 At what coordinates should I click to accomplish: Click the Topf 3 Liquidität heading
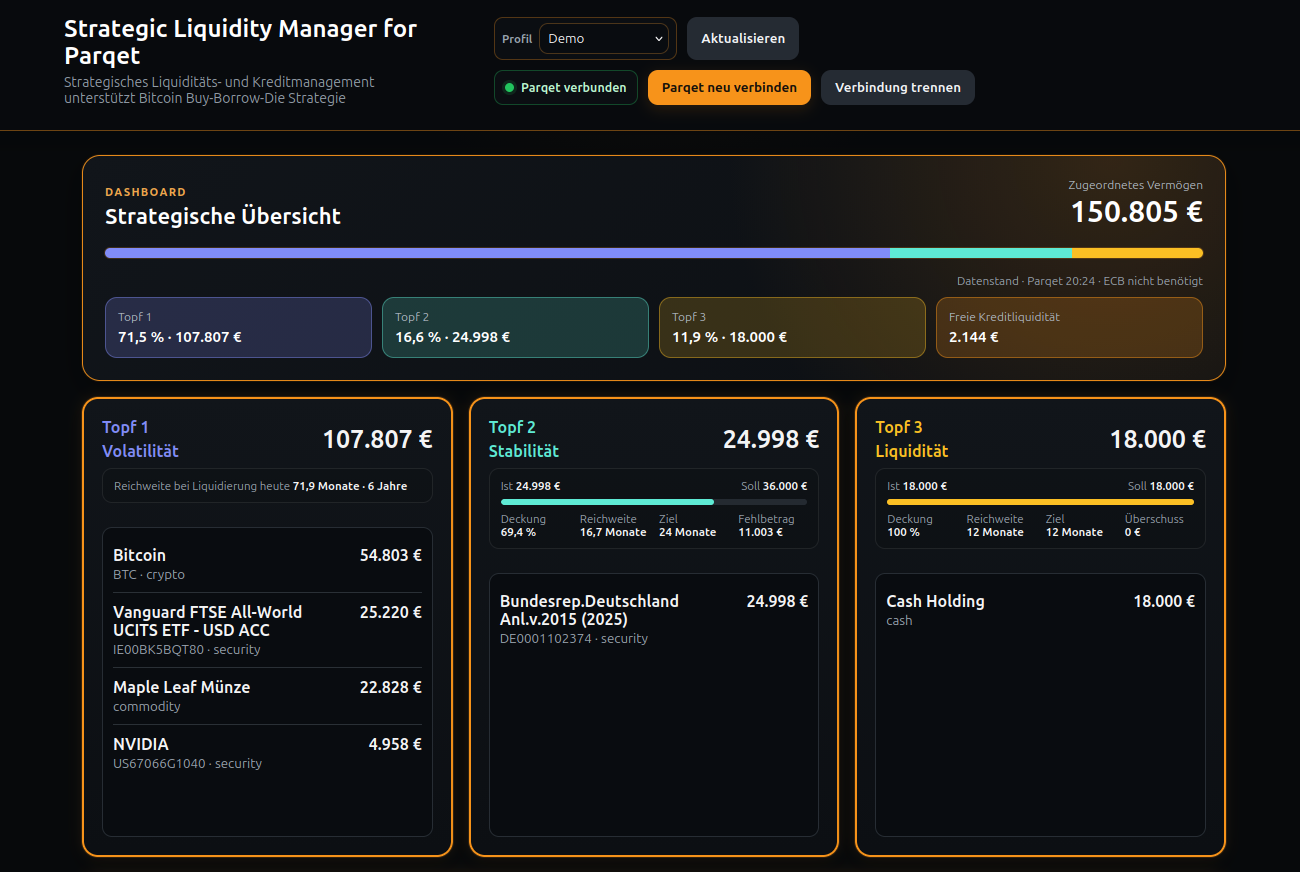click(x=912, y=439)
